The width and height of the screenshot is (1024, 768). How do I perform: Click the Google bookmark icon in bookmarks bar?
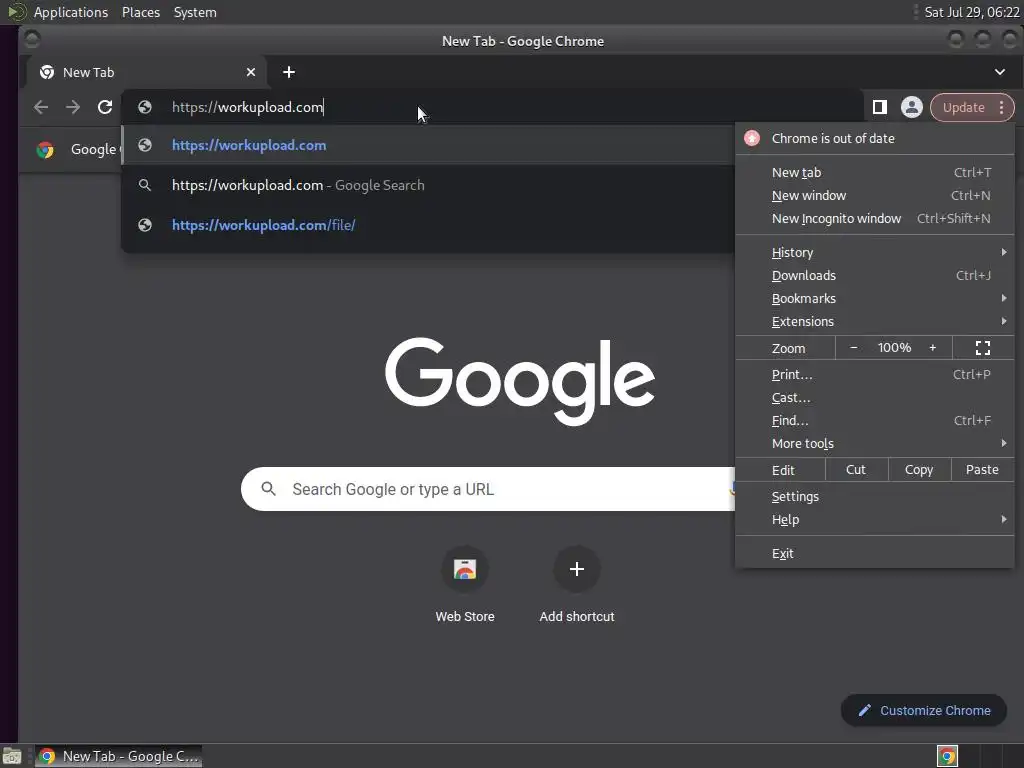click(x=45, y=150)
